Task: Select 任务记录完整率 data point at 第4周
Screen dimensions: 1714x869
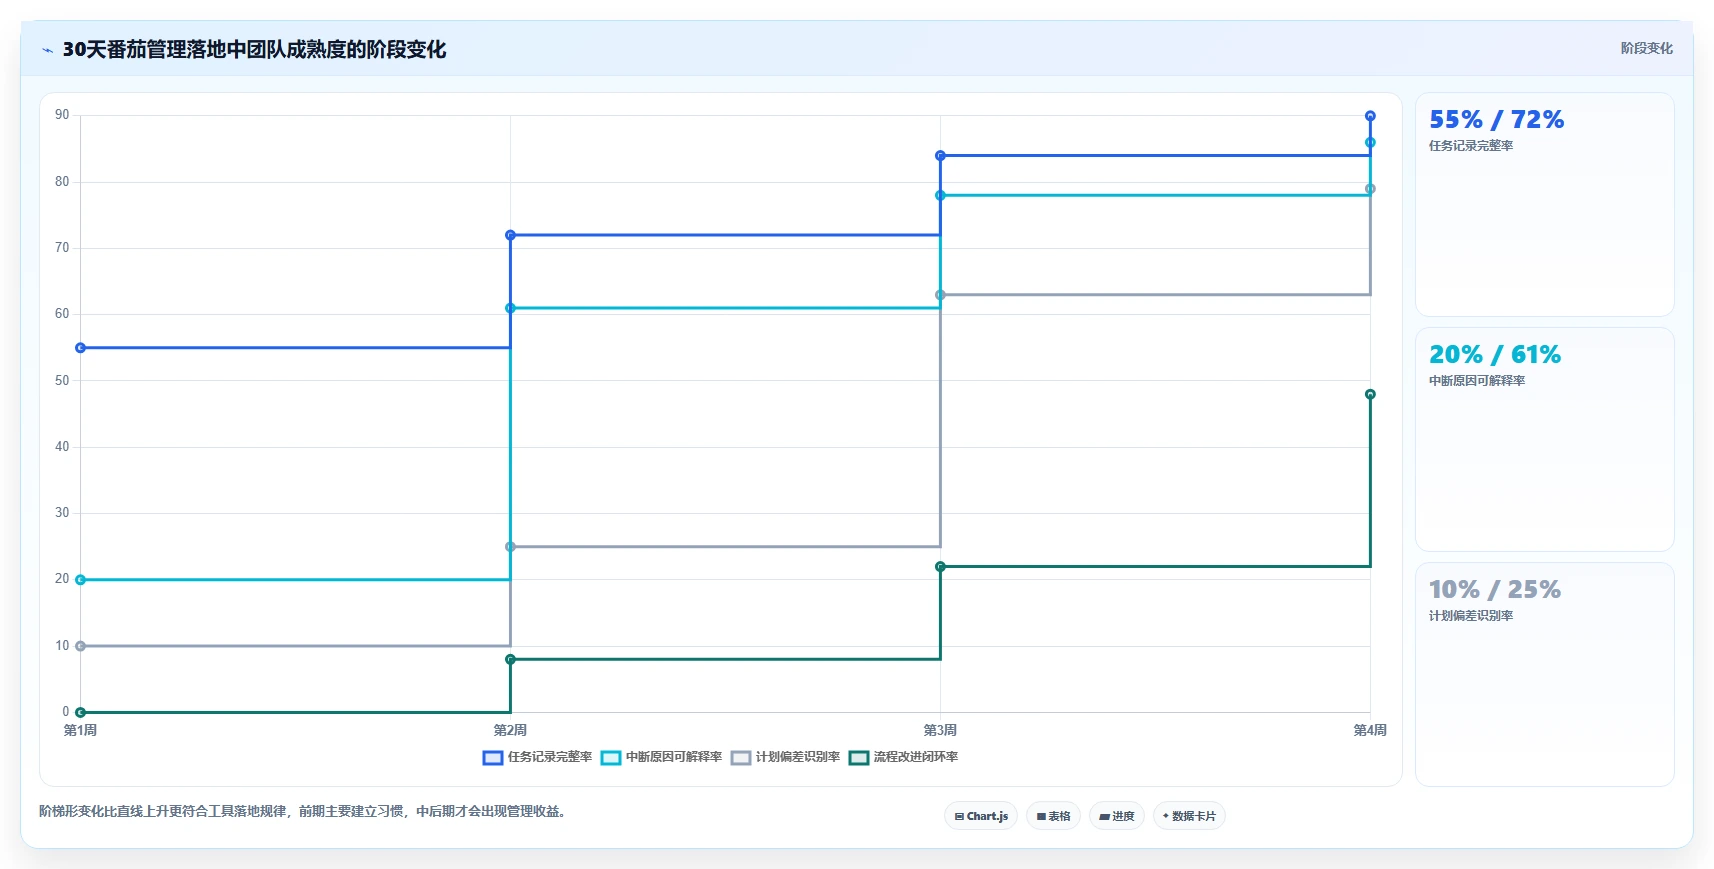Action: [x=1370, y=116]
